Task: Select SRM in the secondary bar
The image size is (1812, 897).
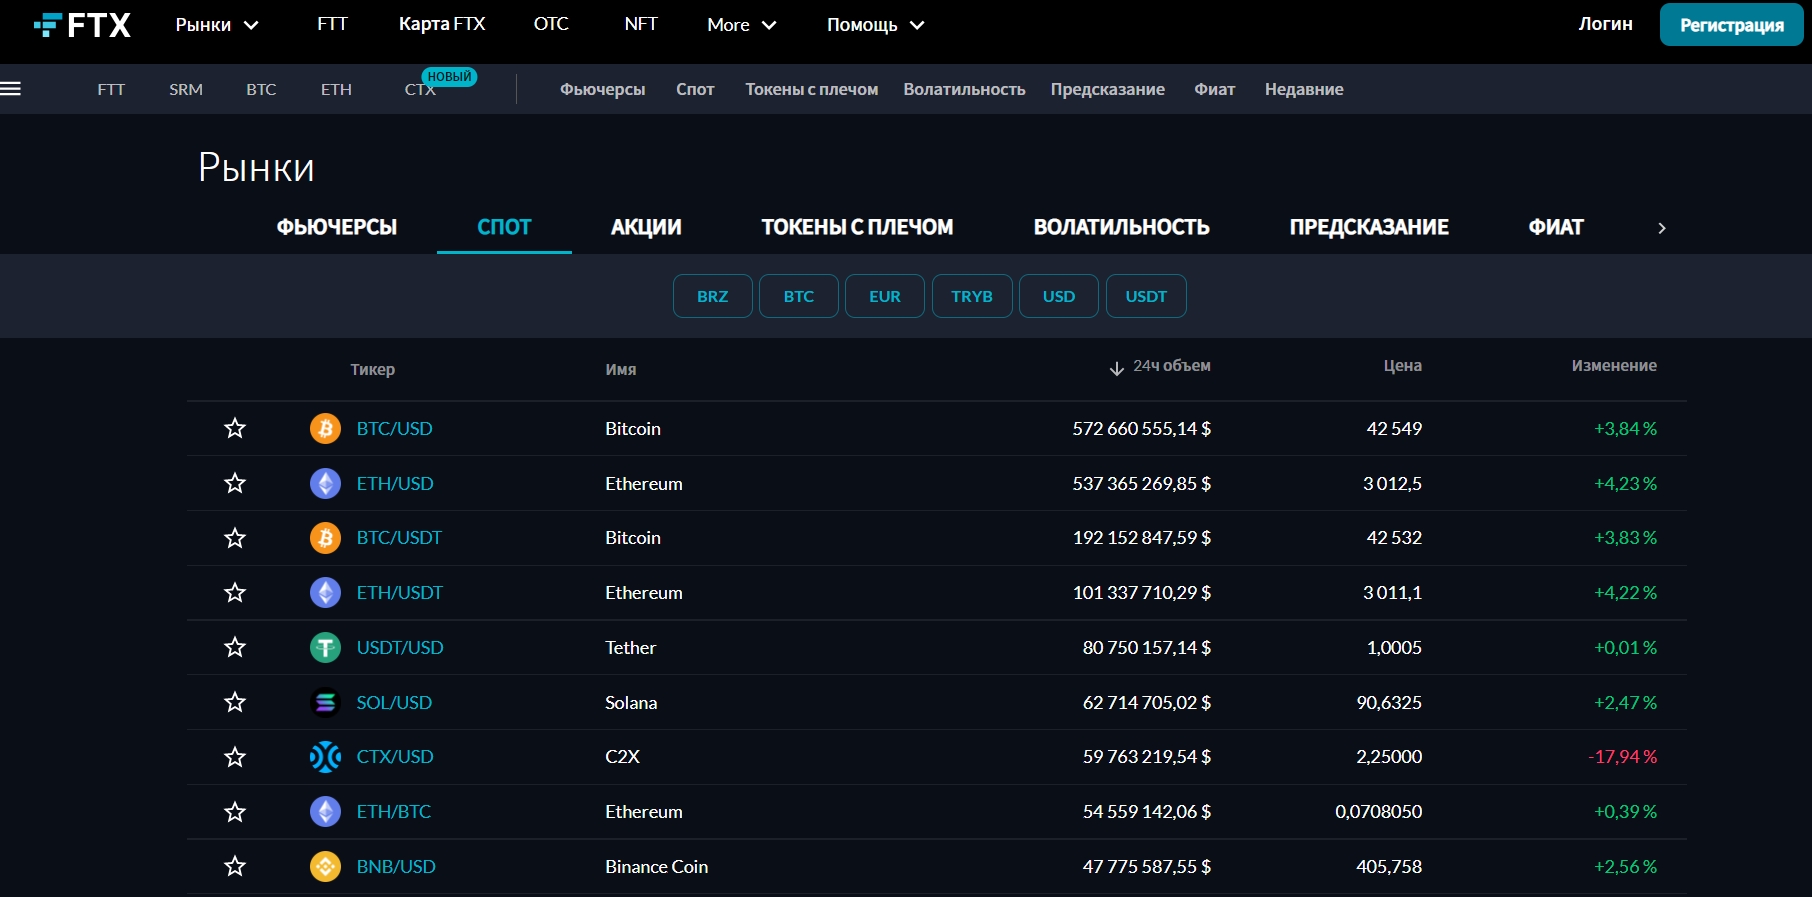Action: pos(186,89)
